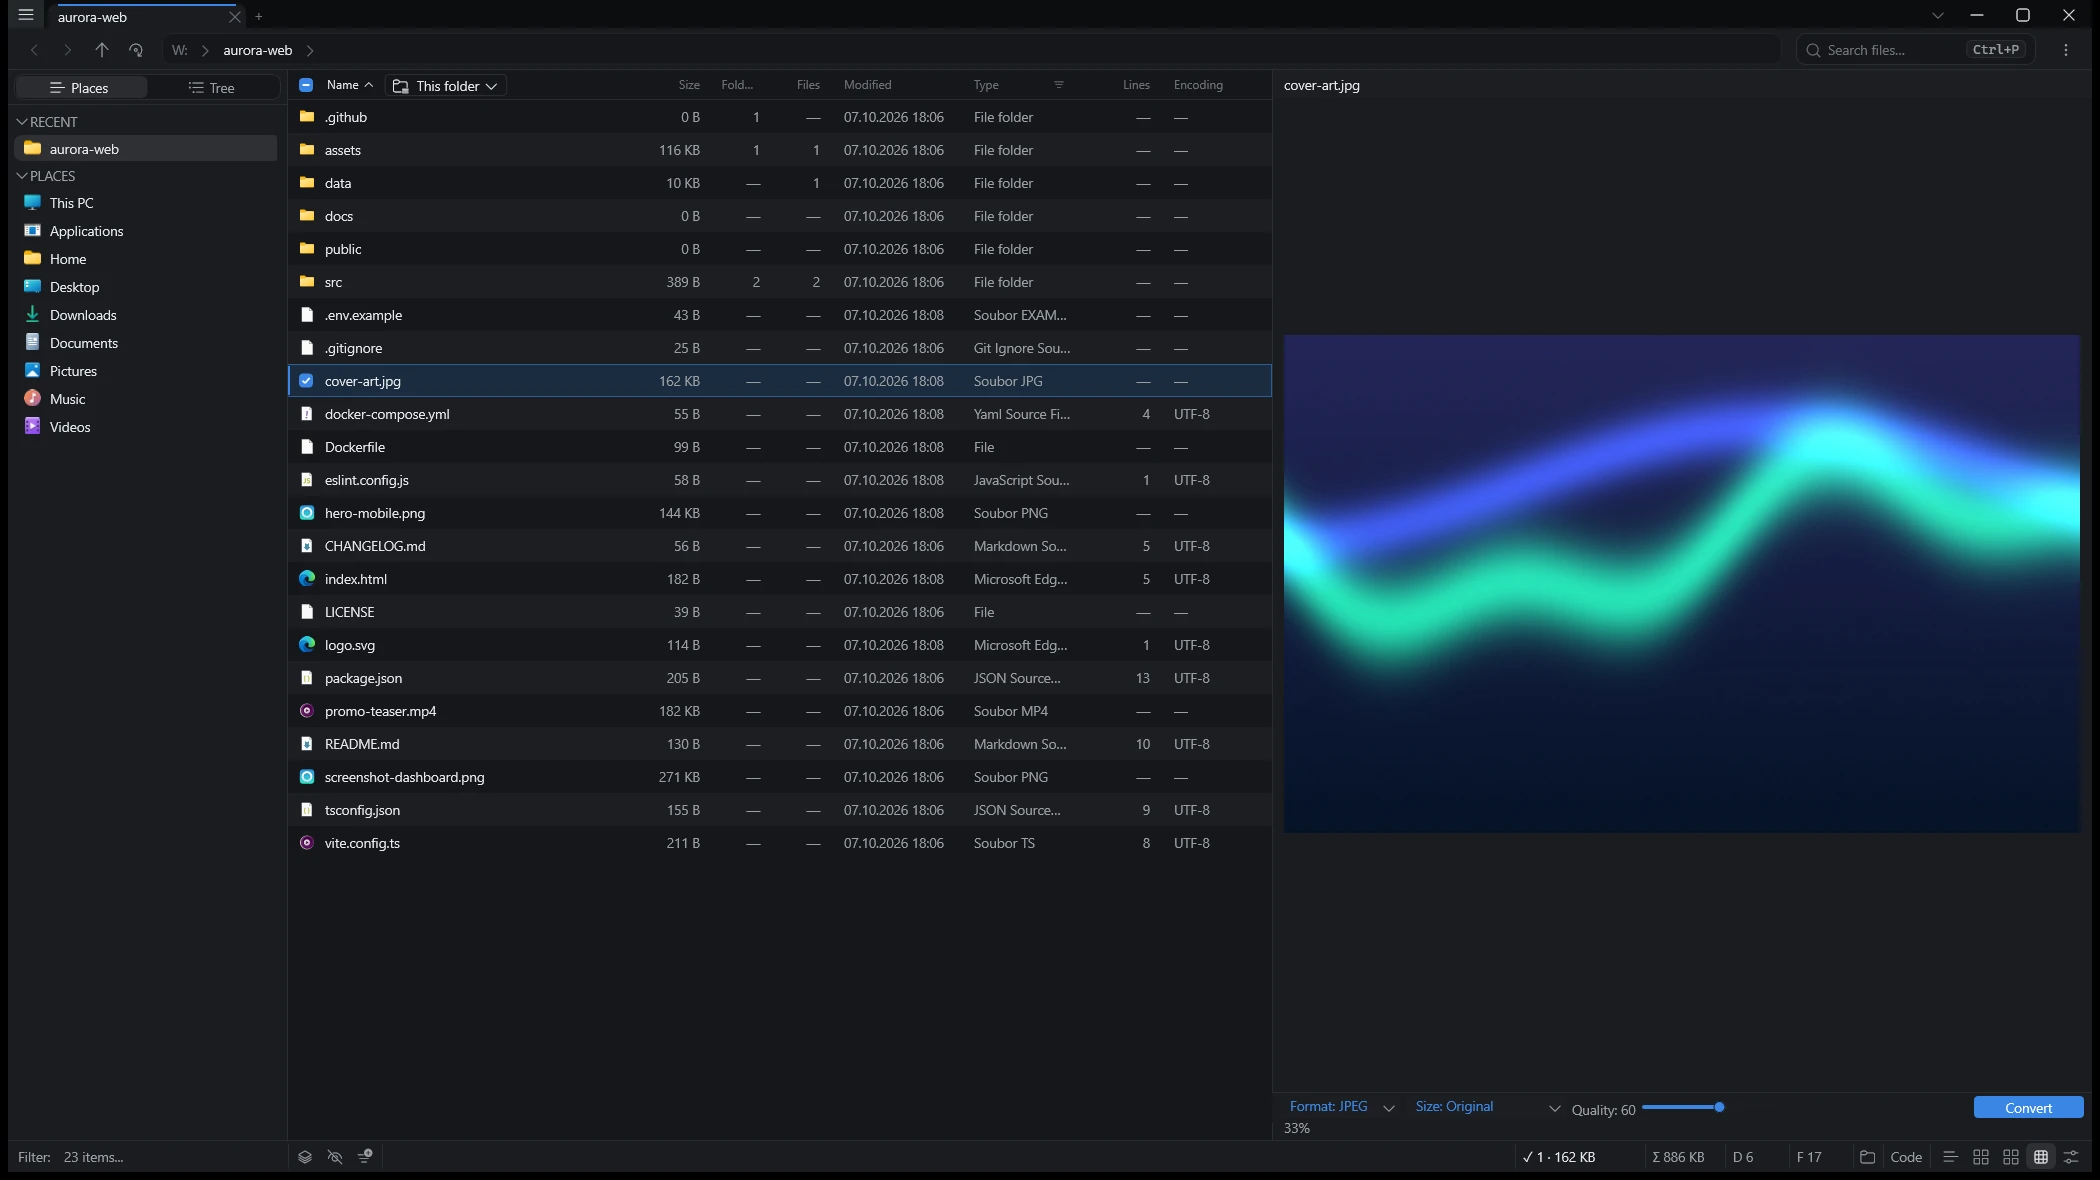This screenshot has width=2100, height=1180.
Task: Click the layers icon in the bottom bar
Action: tap(305, 1157)
